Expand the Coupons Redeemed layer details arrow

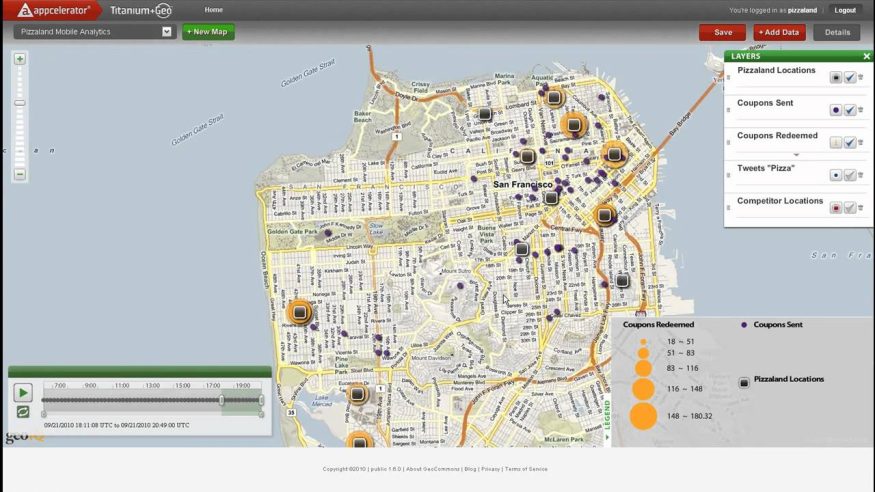(x=796, y=155)
